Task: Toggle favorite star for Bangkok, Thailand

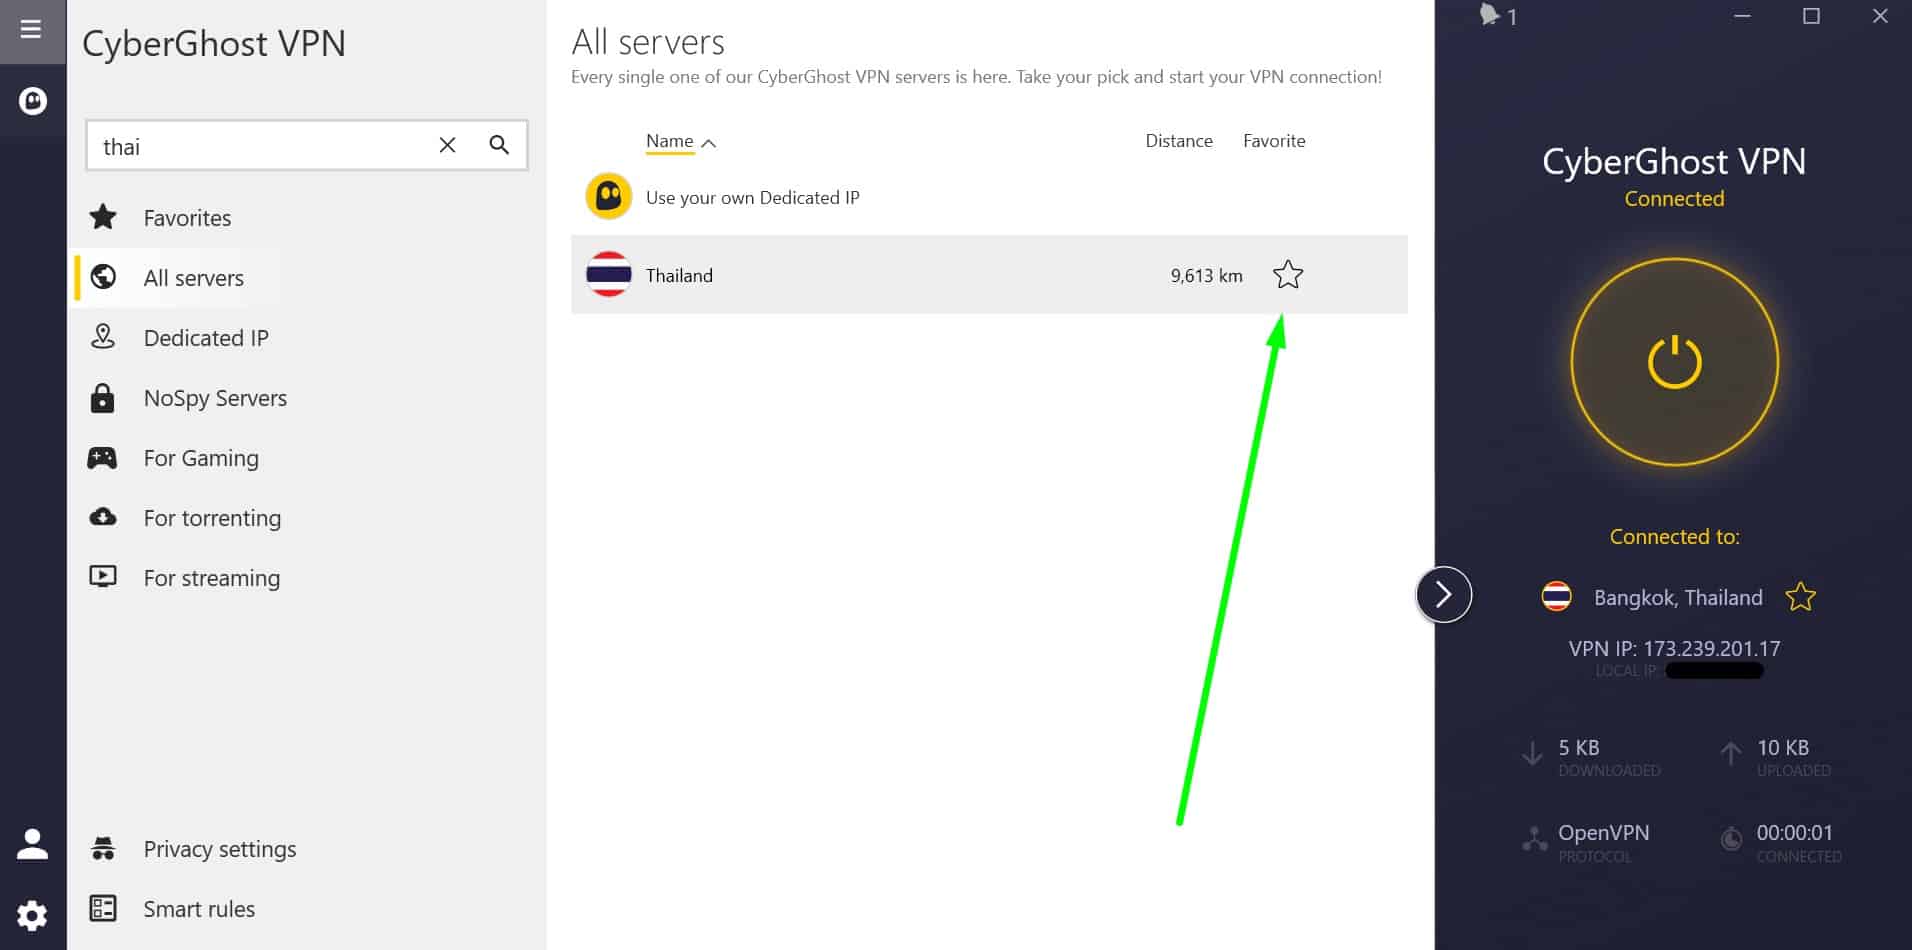Action: pos(1800,597)
